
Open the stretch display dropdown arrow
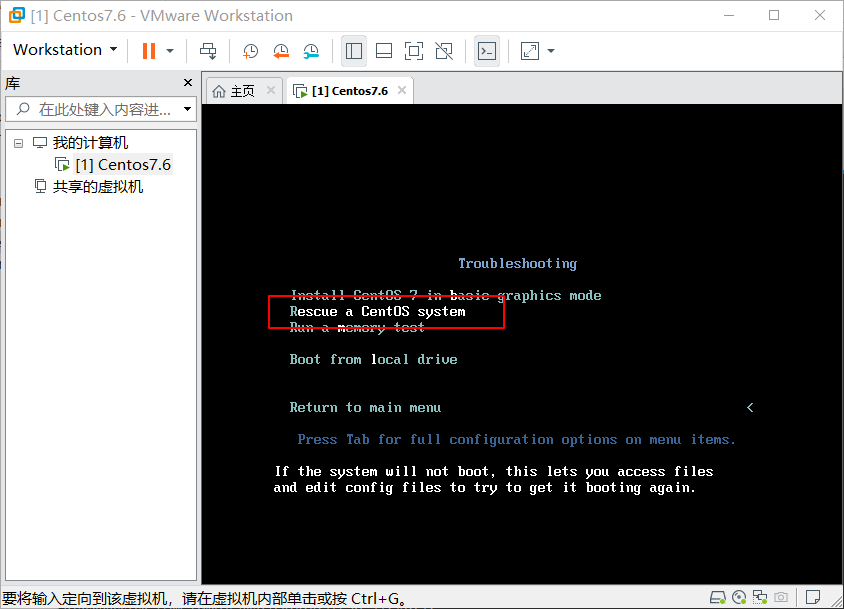point(551,51)
